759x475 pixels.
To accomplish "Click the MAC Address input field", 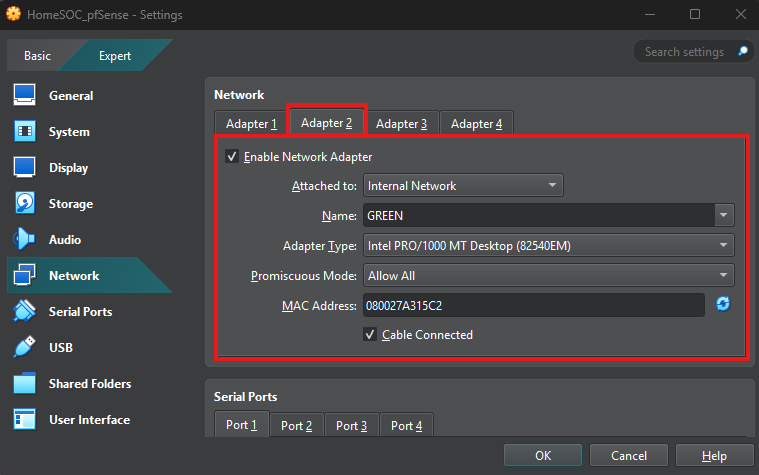I will click(x=533, y=305).
